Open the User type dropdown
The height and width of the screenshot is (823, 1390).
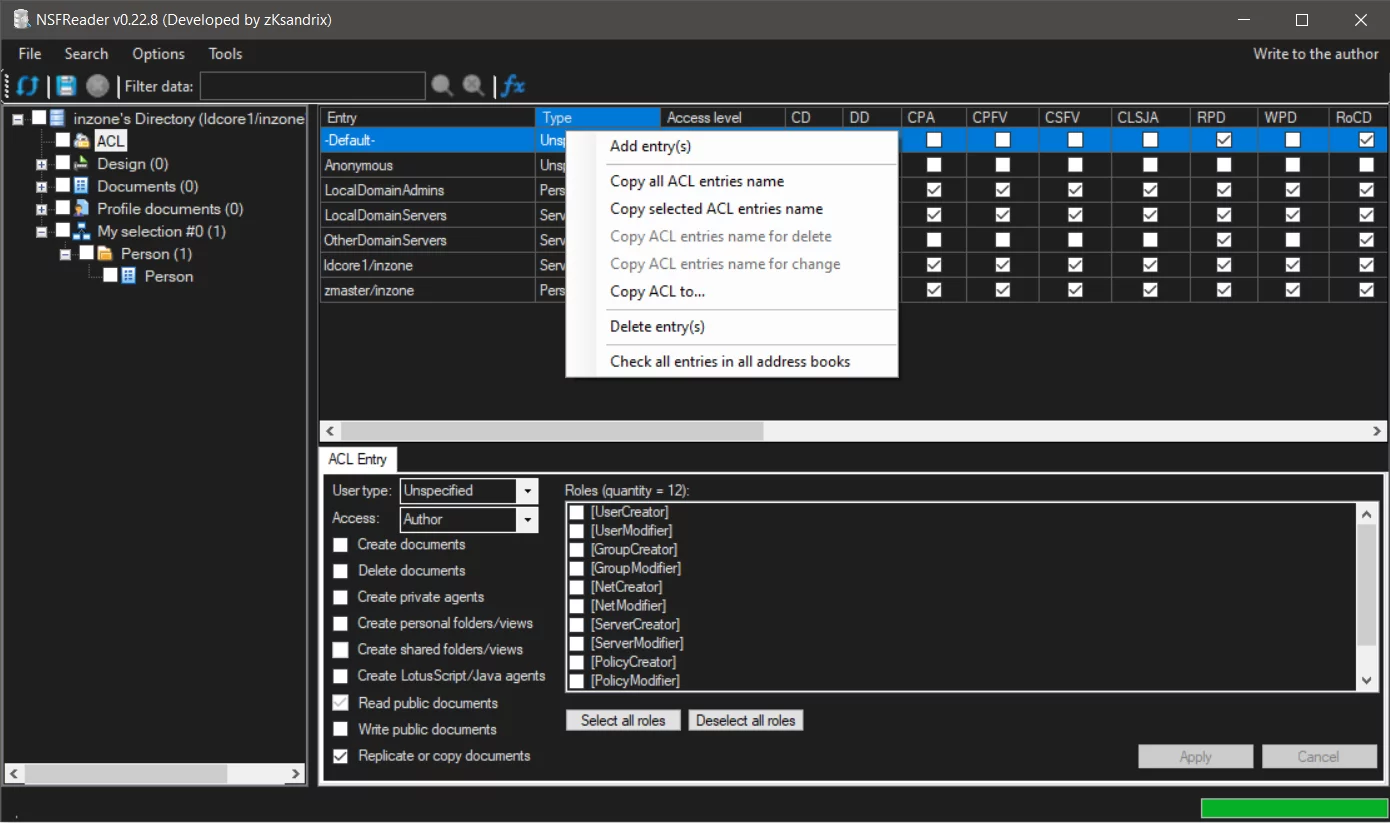[x=527, y=491]
